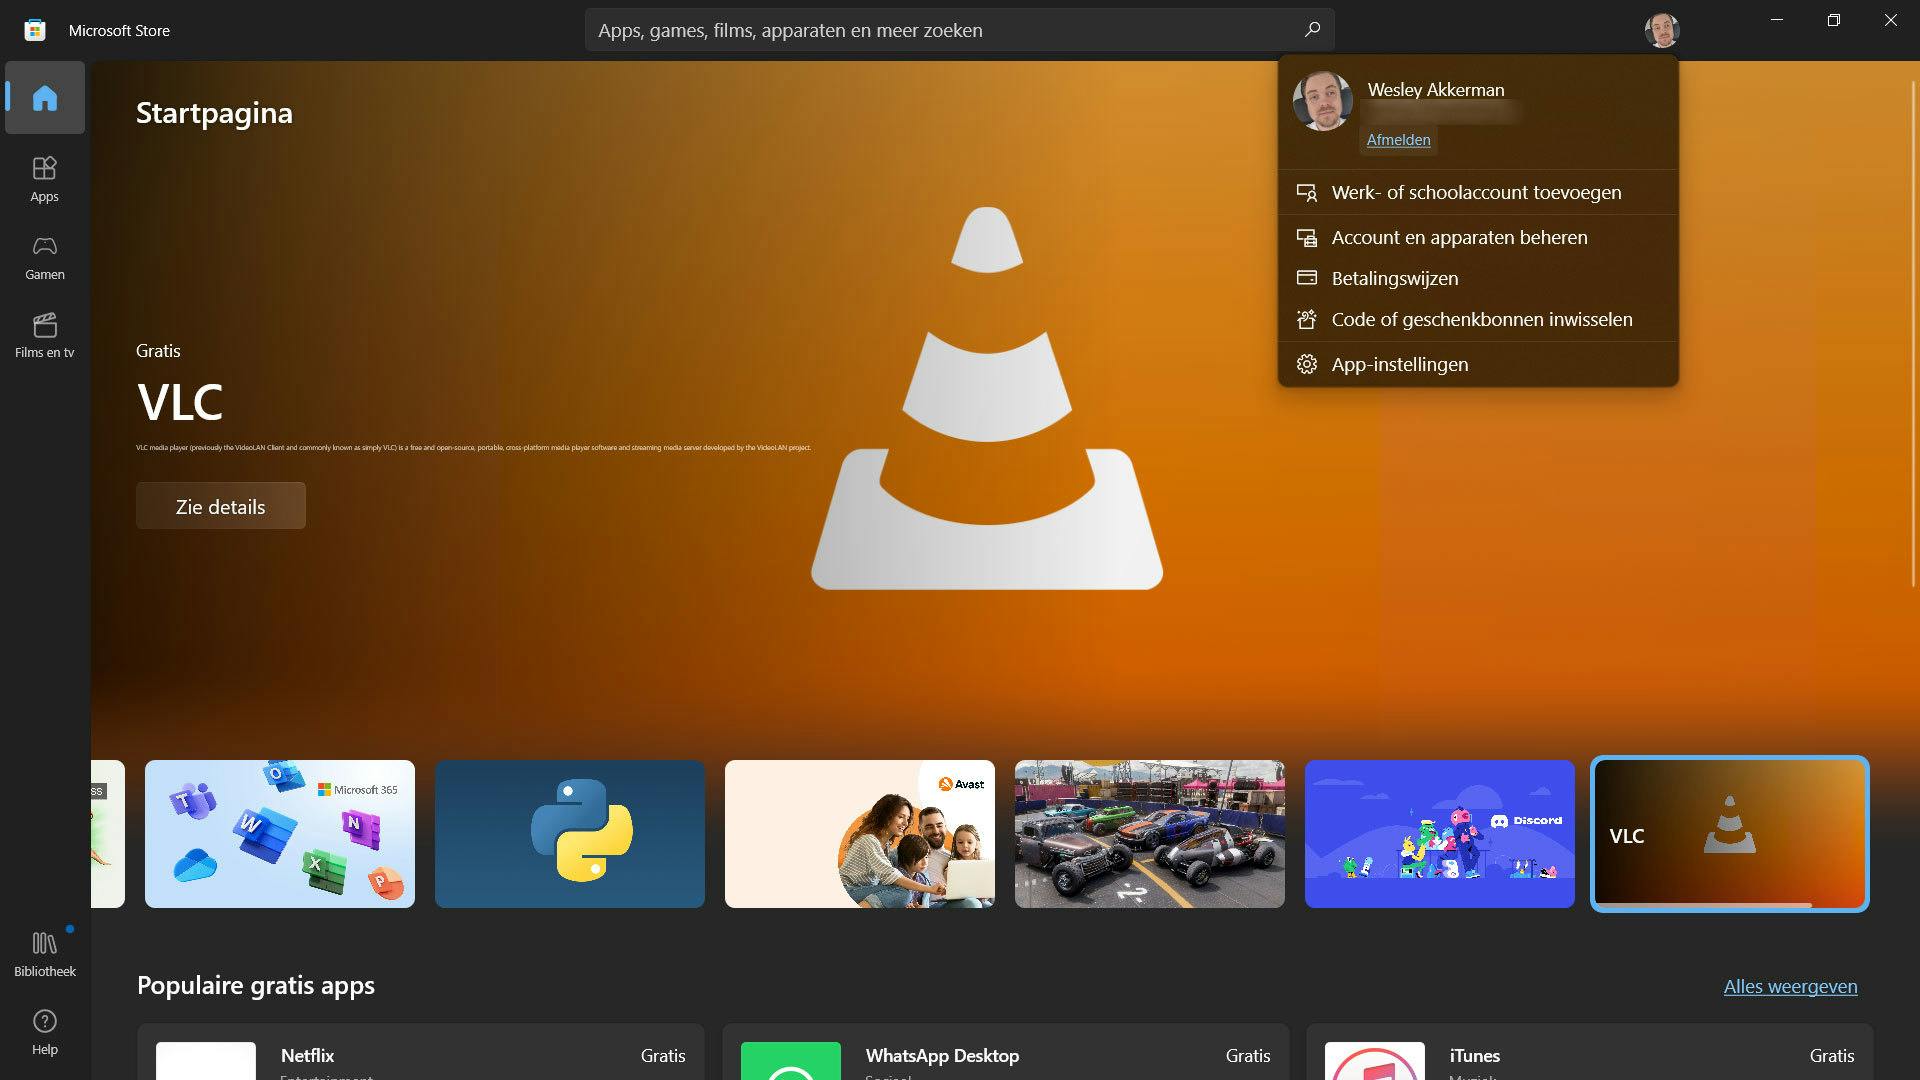Open the Home page sidebar icon

[44, 98]
